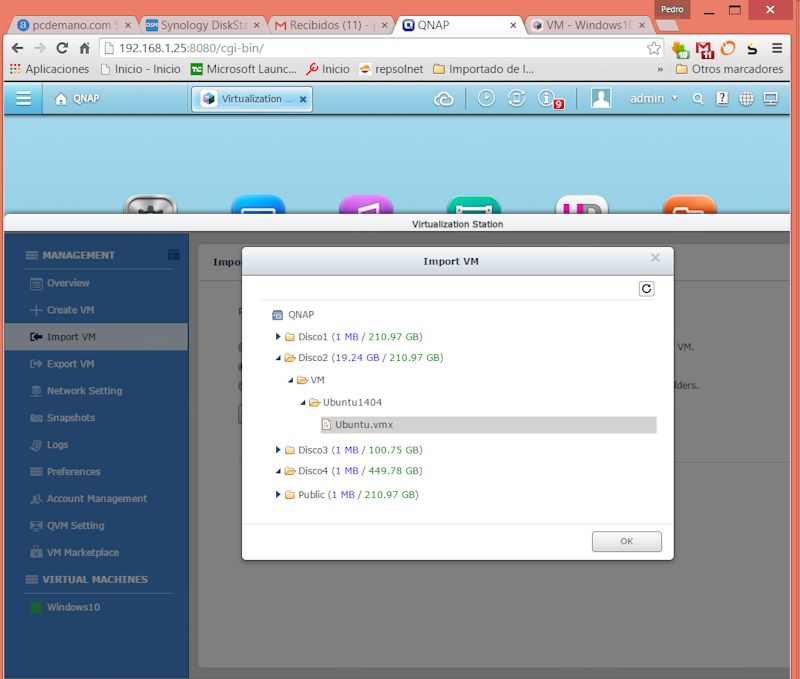Collapse the Disco2 folder
Viewport: 800px width, 679px height.
(278, 358)
